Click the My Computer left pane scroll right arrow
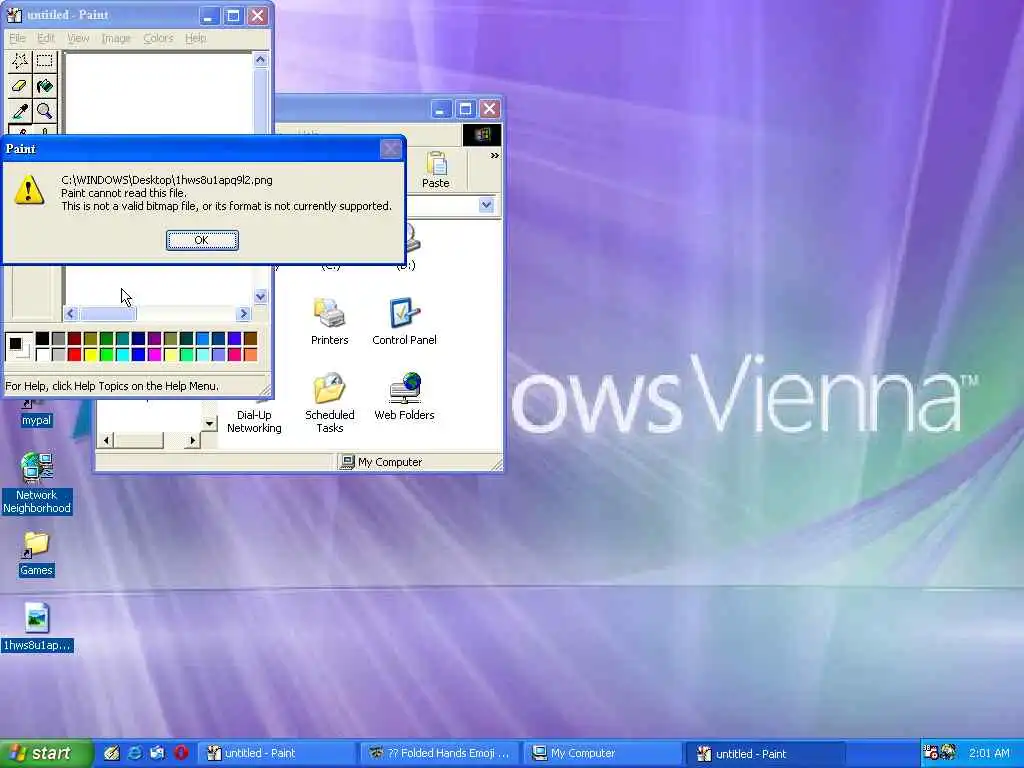The height and width of the screenshot is (768, 1024). pos(192,441)
